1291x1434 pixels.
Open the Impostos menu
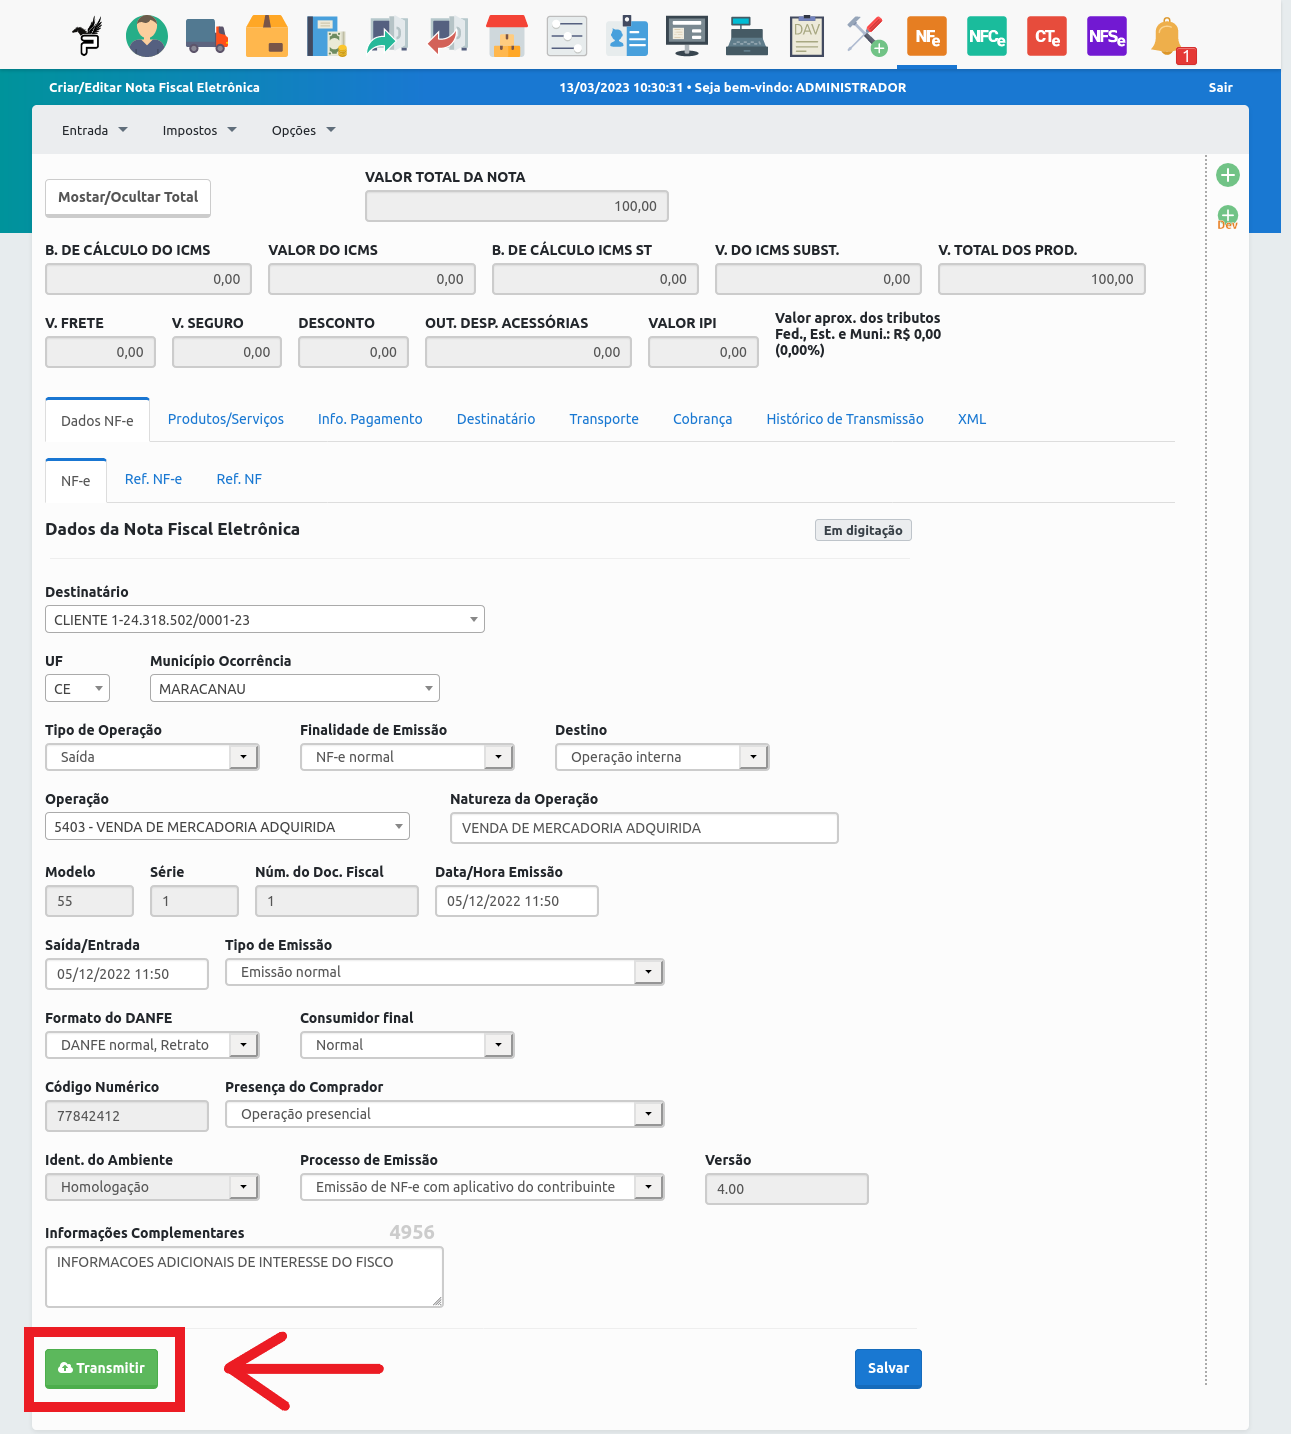[199, 130]
